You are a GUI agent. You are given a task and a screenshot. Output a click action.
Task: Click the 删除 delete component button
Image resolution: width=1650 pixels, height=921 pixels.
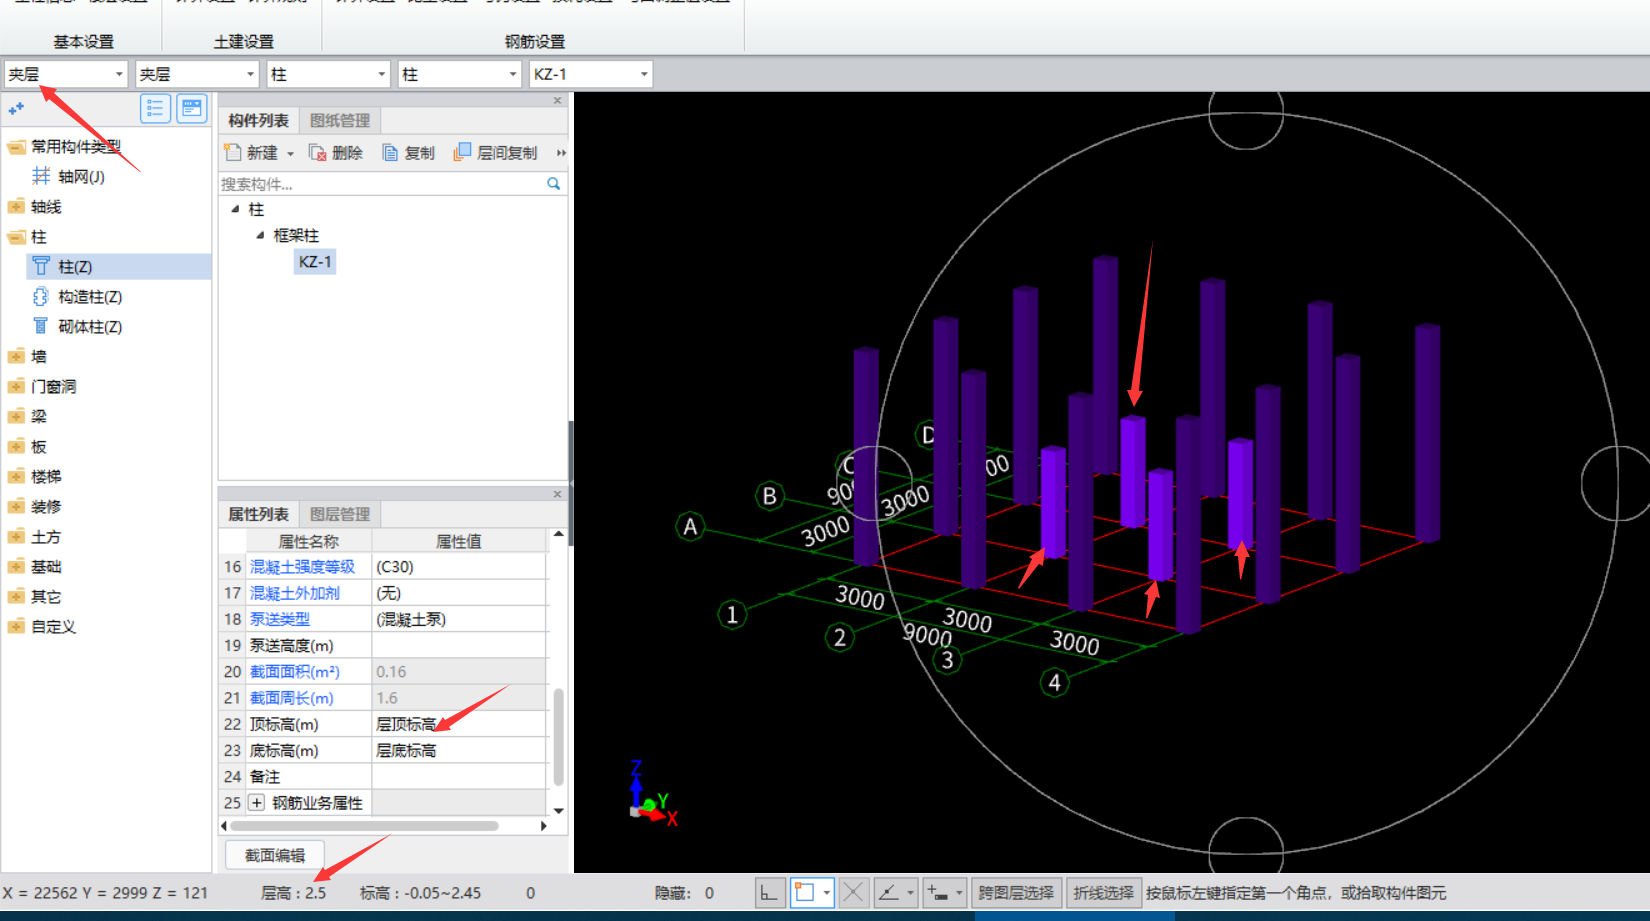point(336,152)
